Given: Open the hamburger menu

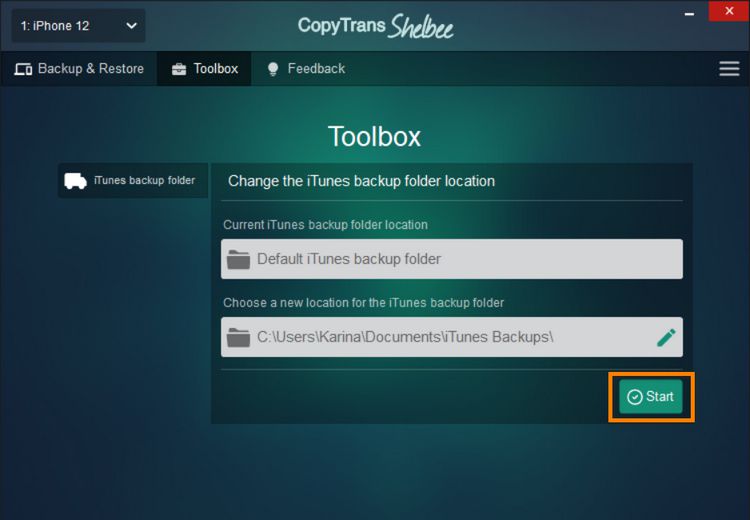Looking at the screenshot, I should click(729, 68).
